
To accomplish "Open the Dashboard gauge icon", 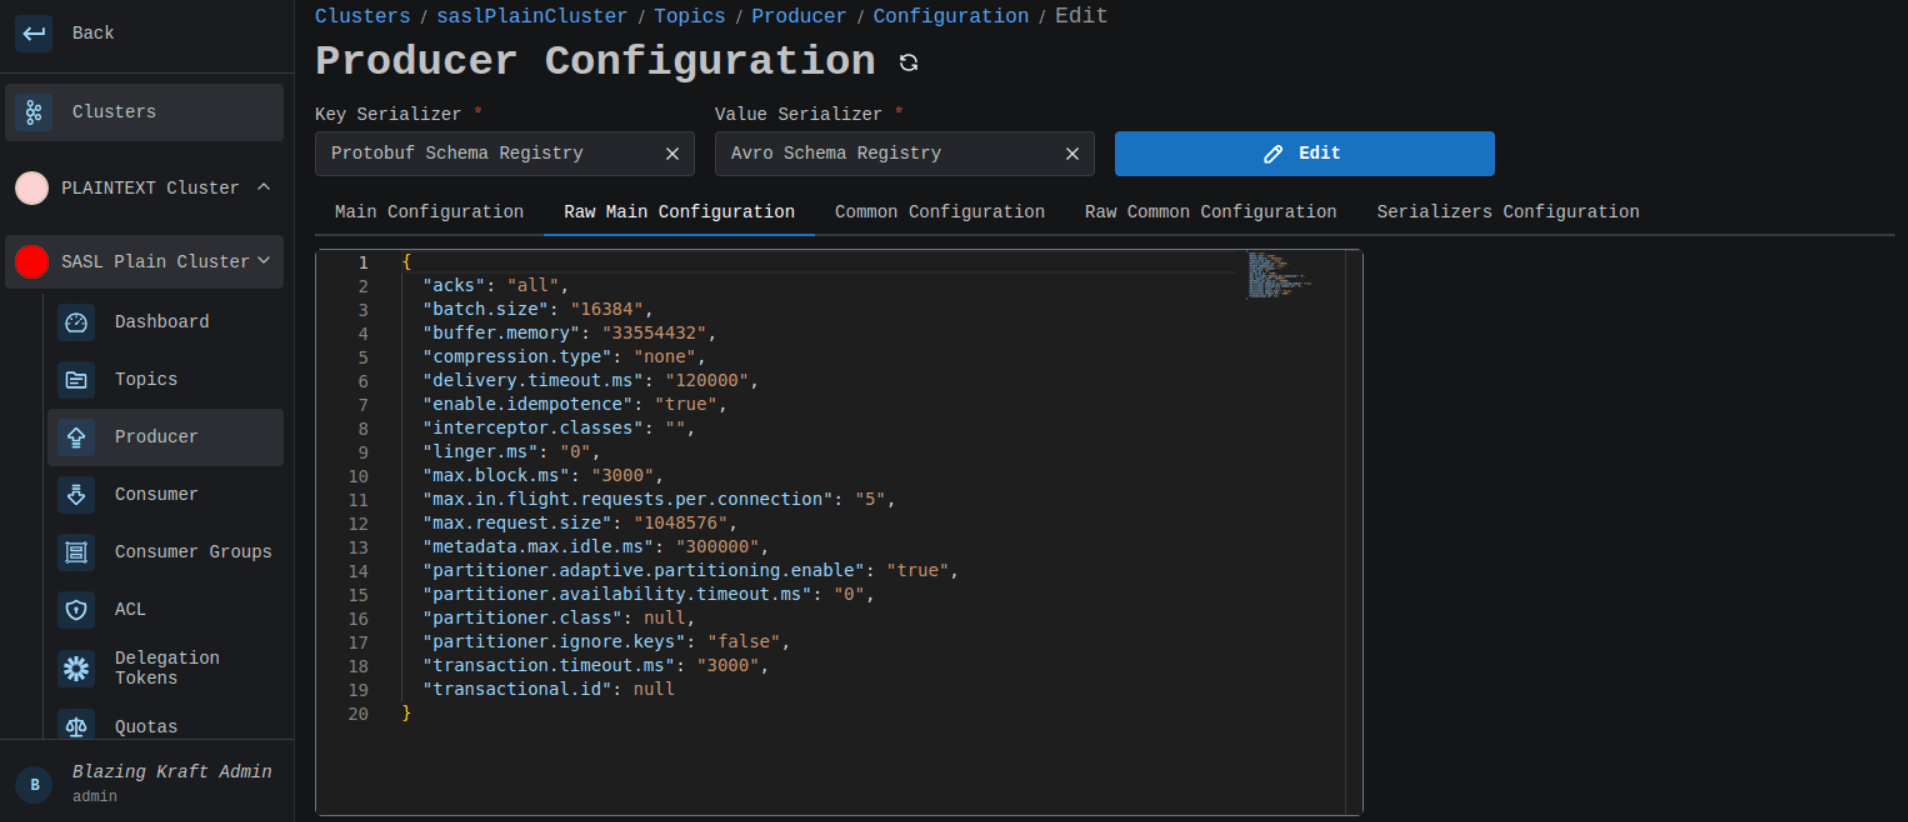I will click(x=76, y=322).
